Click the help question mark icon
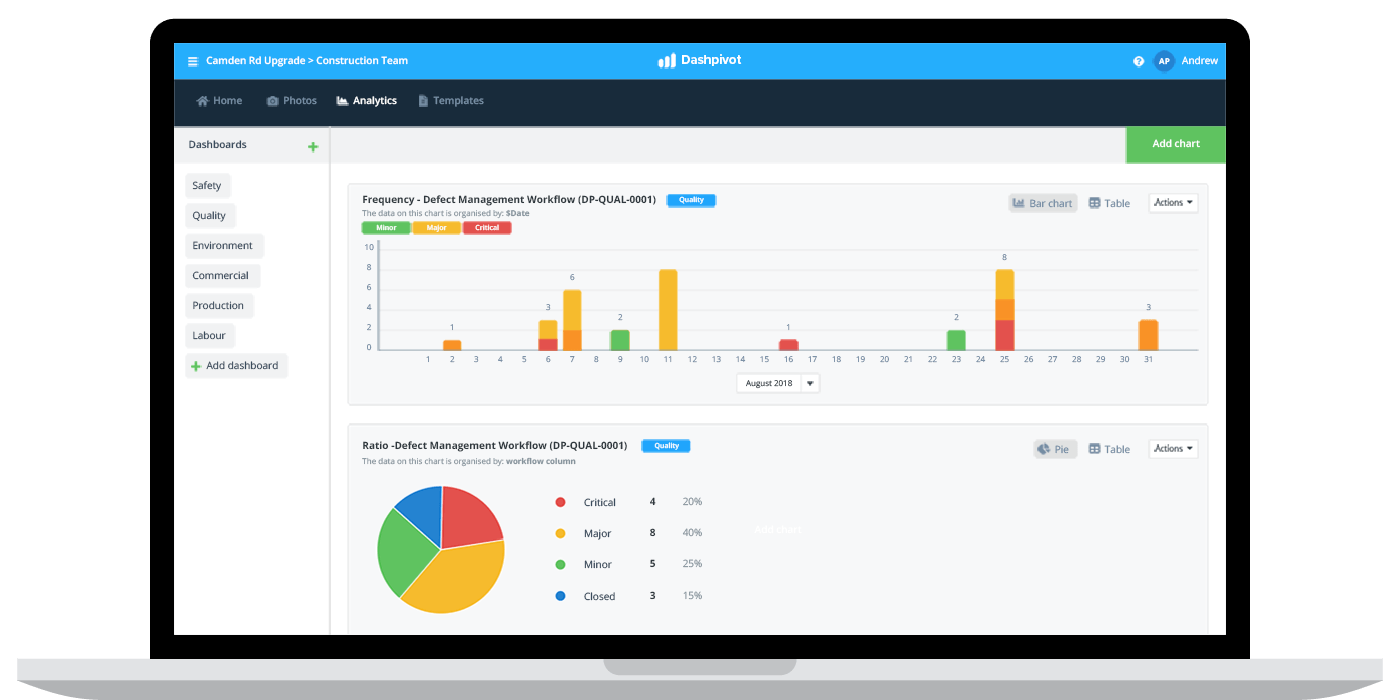 [x=1138, y=61]
